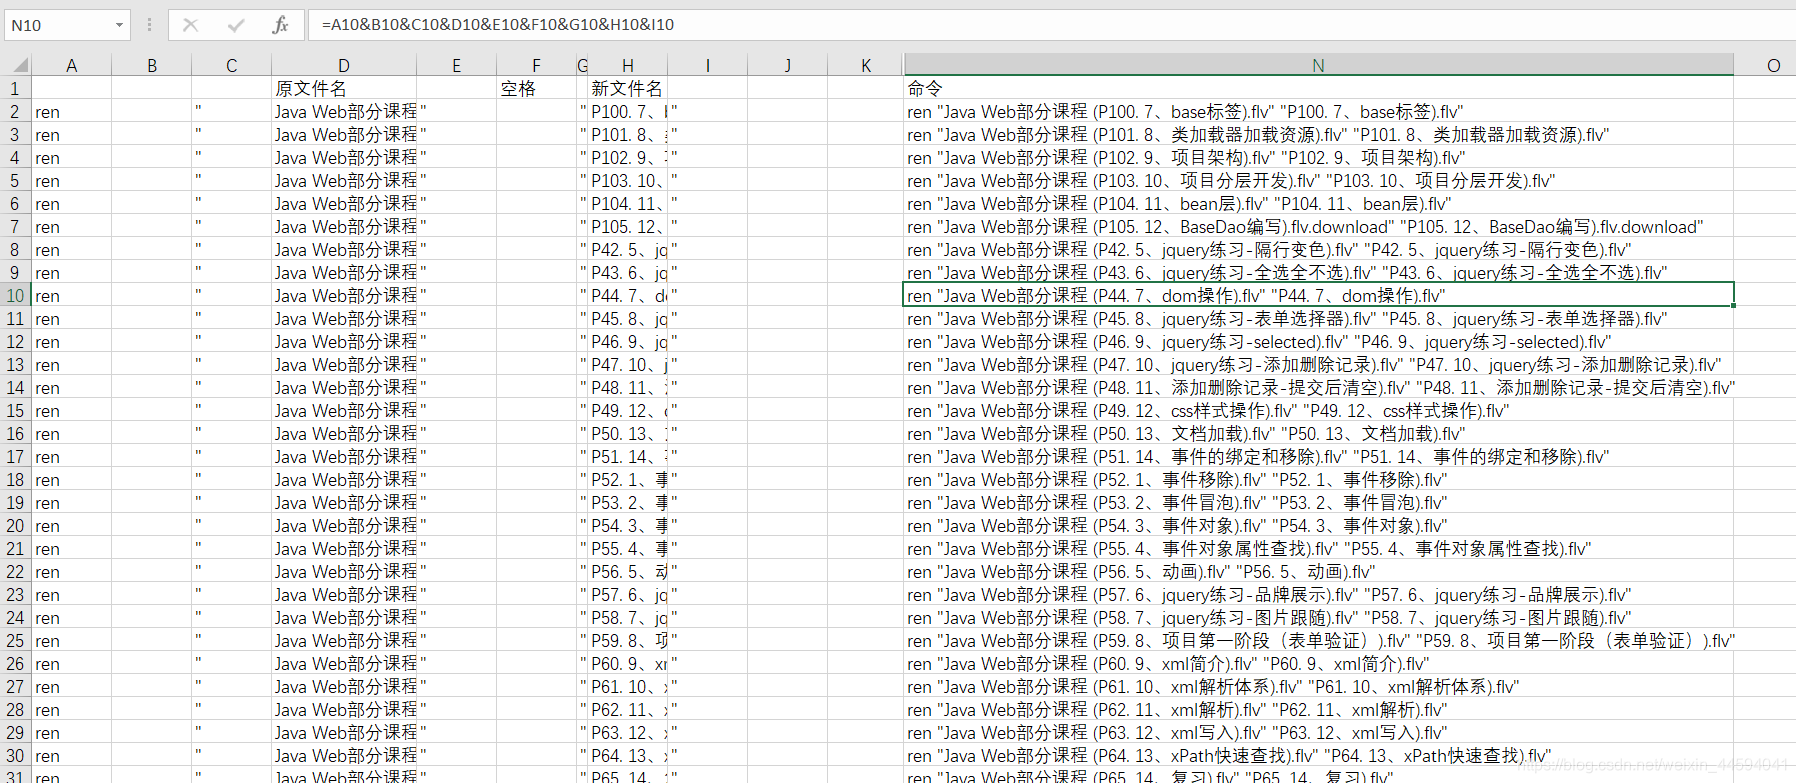1796x783 pixels.
Task: Select row 20 header
Action: 15,526
